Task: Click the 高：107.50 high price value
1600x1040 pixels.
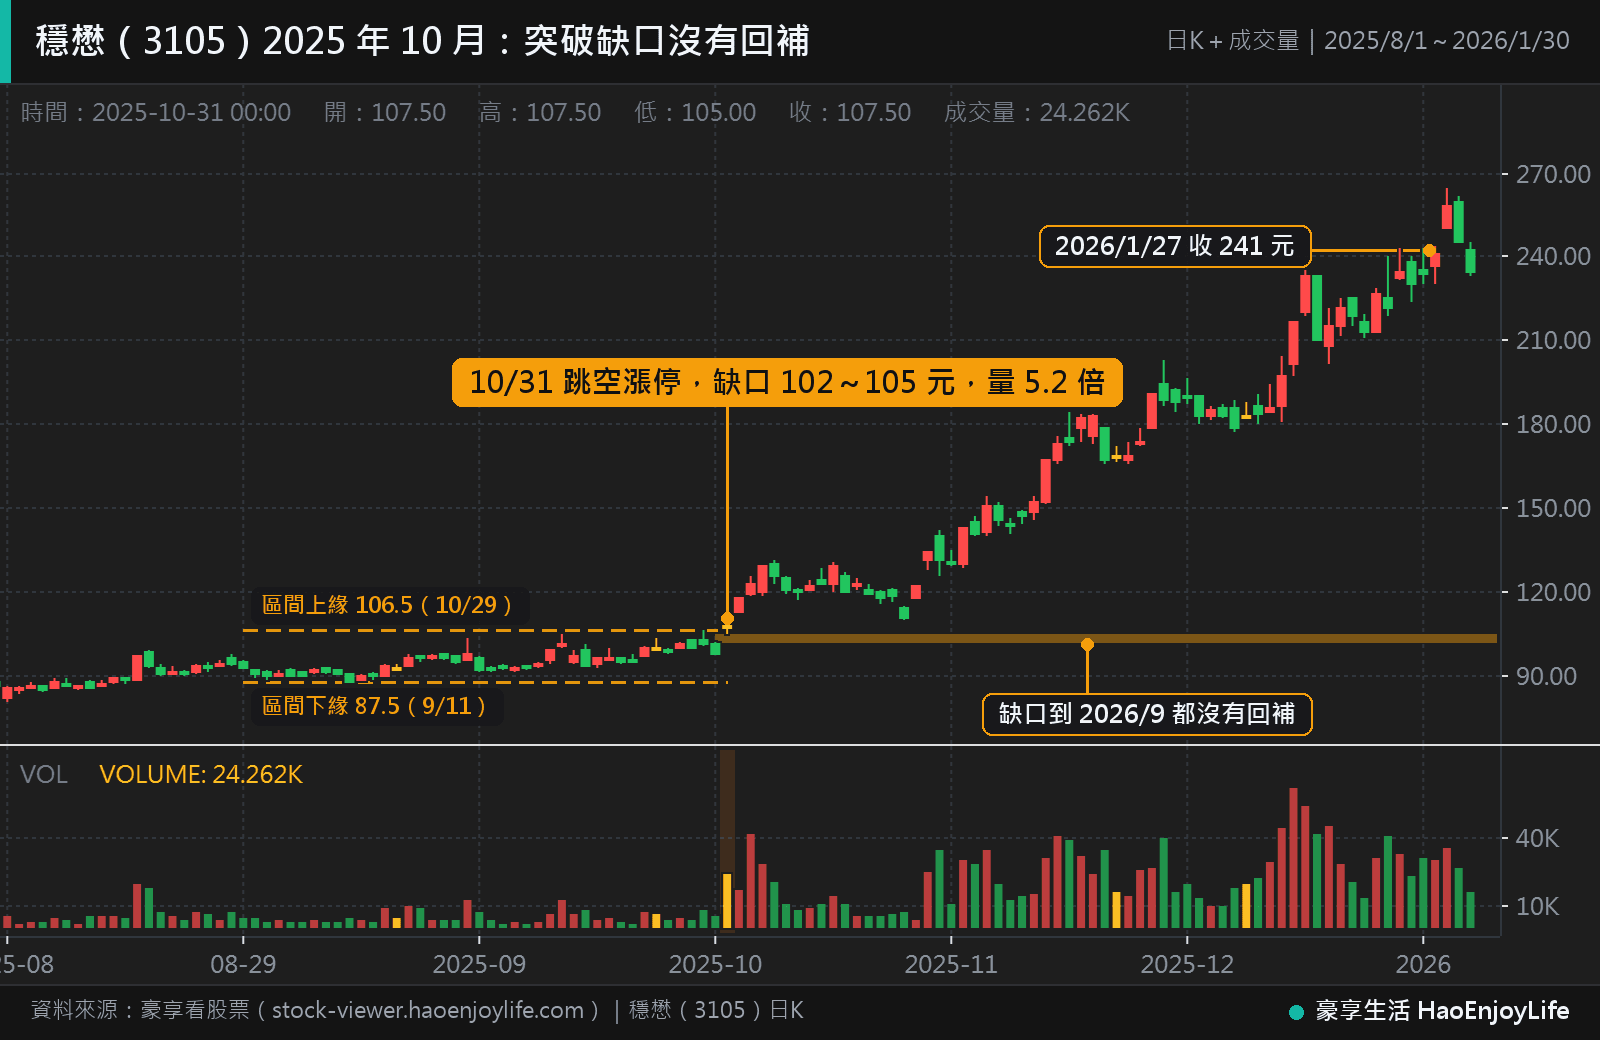Action: [540, 112]
